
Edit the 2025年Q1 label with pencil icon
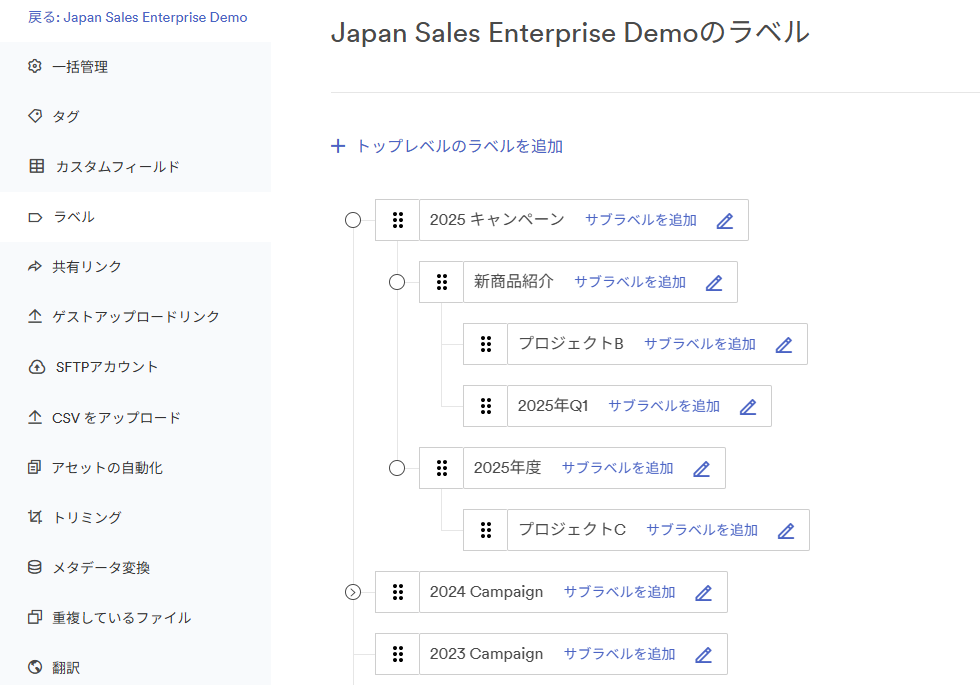pos(748,406)
